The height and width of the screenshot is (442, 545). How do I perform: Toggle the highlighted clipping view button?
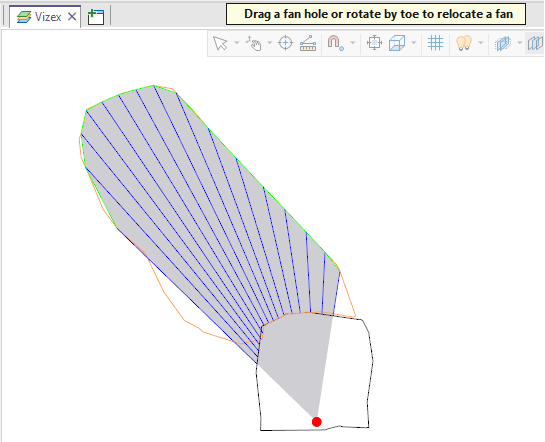[535, 43]
